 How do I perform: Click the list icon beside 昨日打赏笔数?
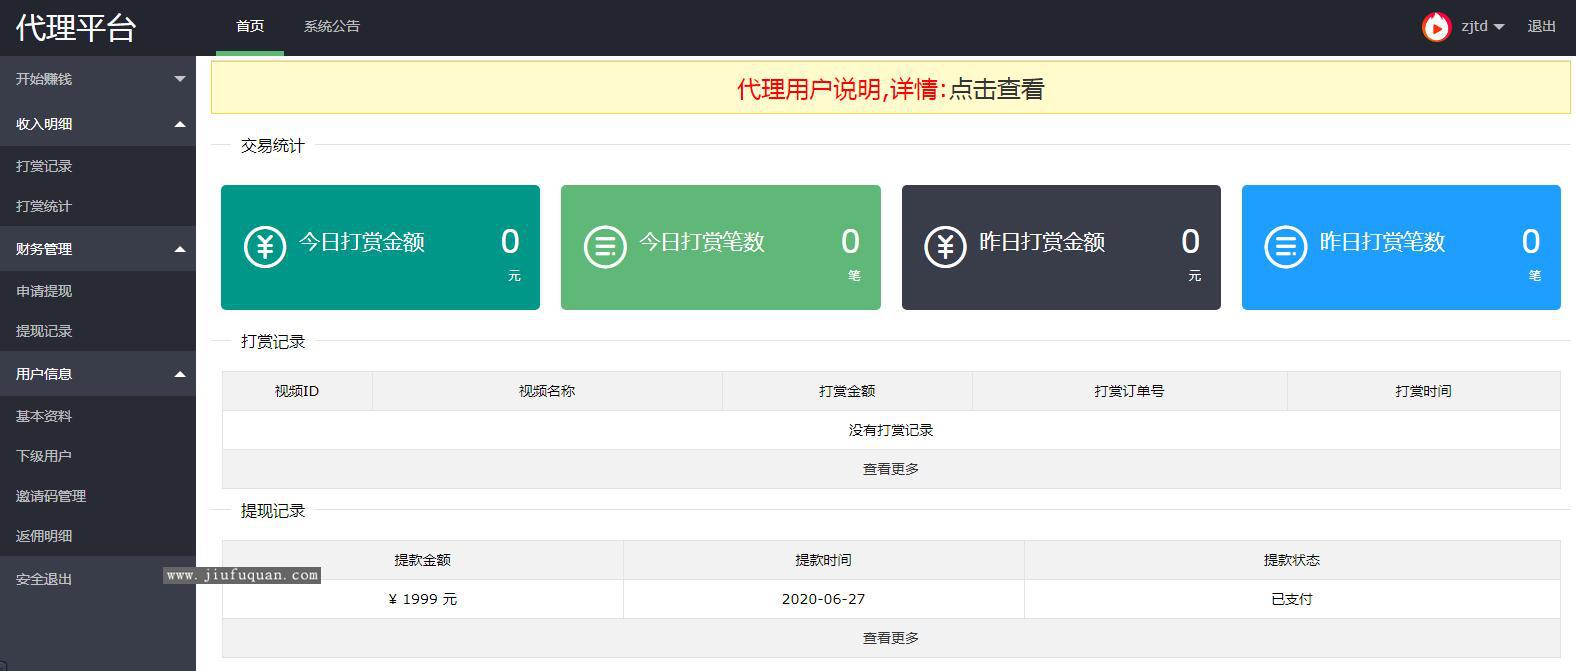(x=1285, y=245)
